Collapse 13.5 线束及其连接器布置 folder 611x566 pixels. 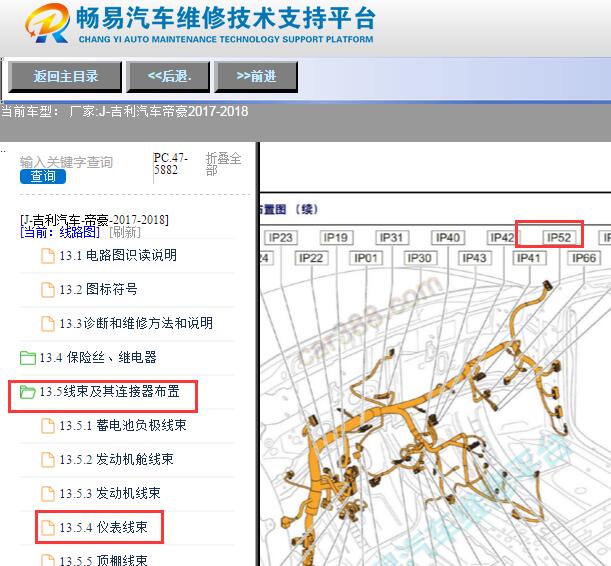tap(109, 391)
